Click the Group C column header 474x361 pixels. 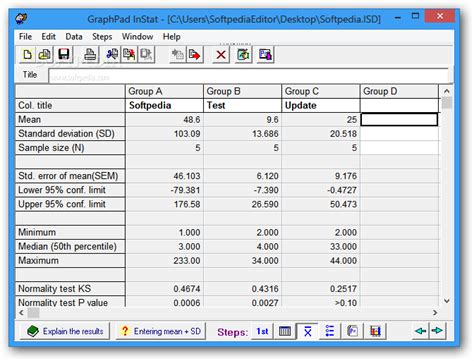[321, 91]
